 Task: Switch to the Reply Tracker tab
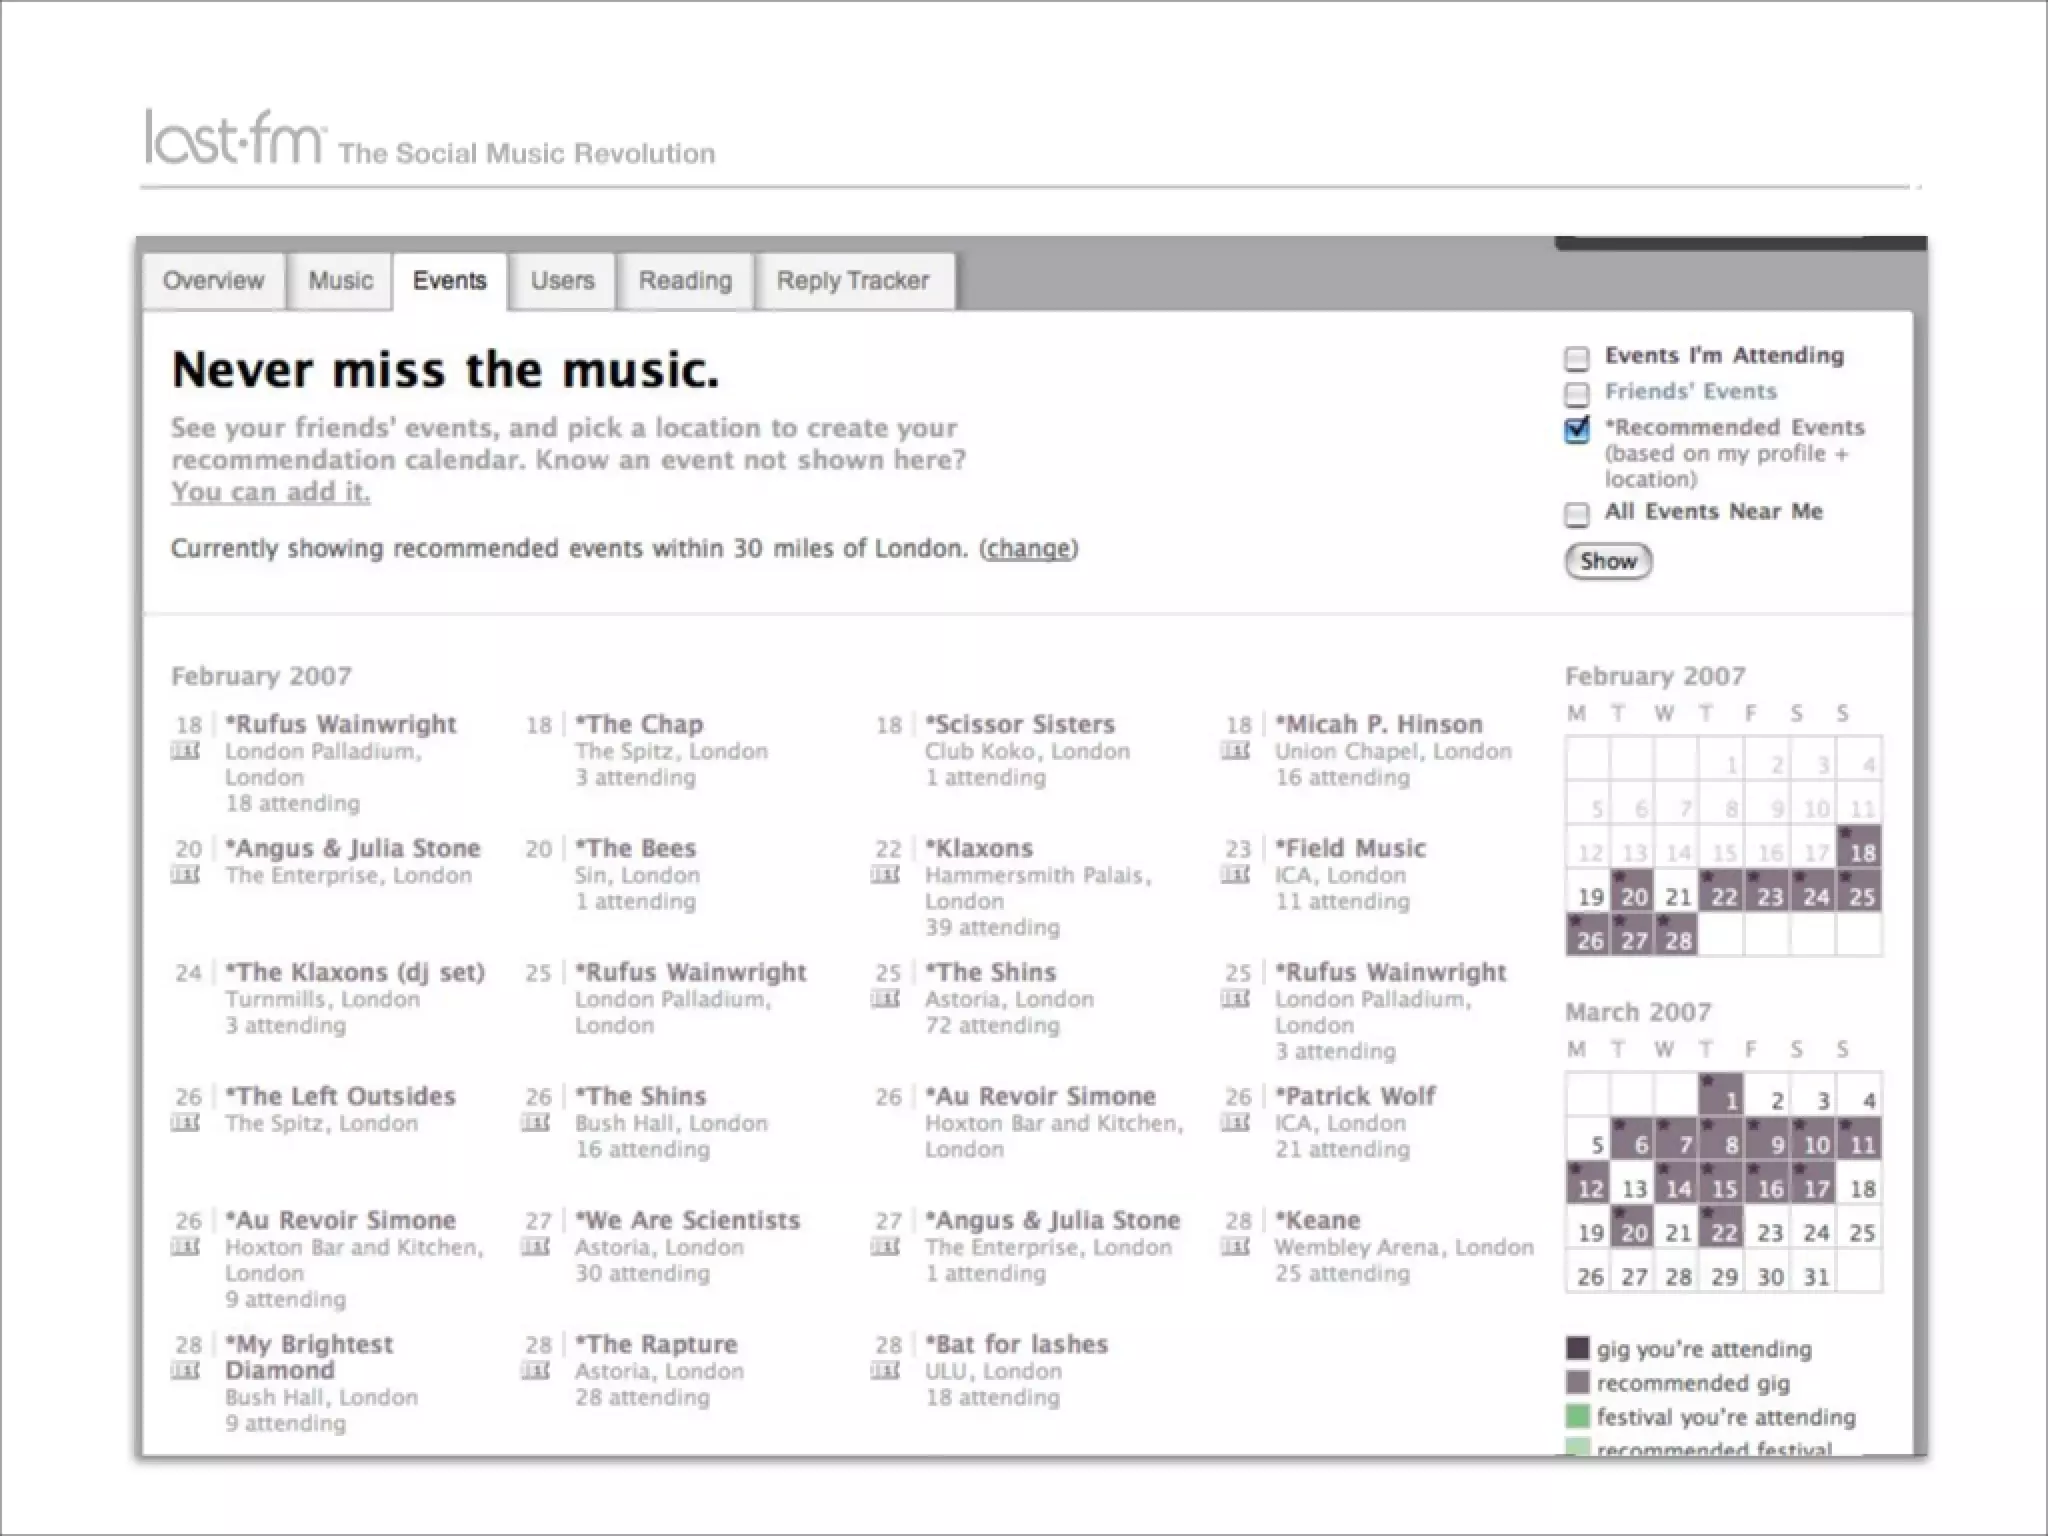tap(853, 281)
